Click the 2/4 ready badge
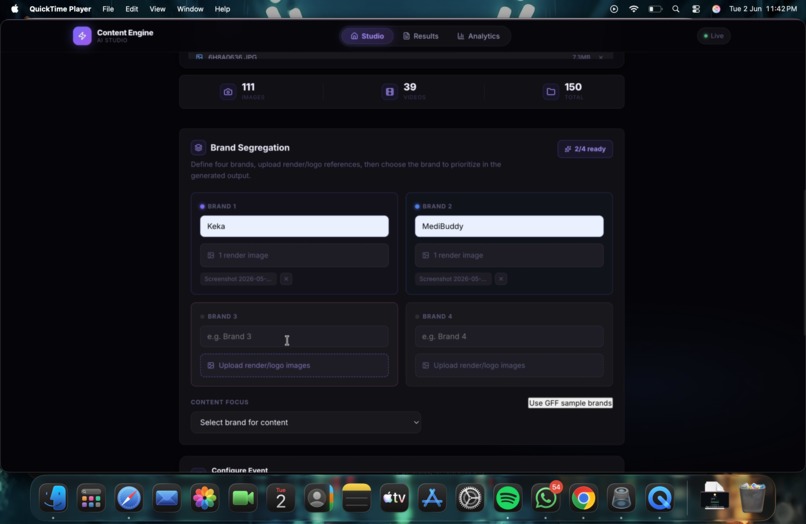The image size is (806, 524). point(585,149)
